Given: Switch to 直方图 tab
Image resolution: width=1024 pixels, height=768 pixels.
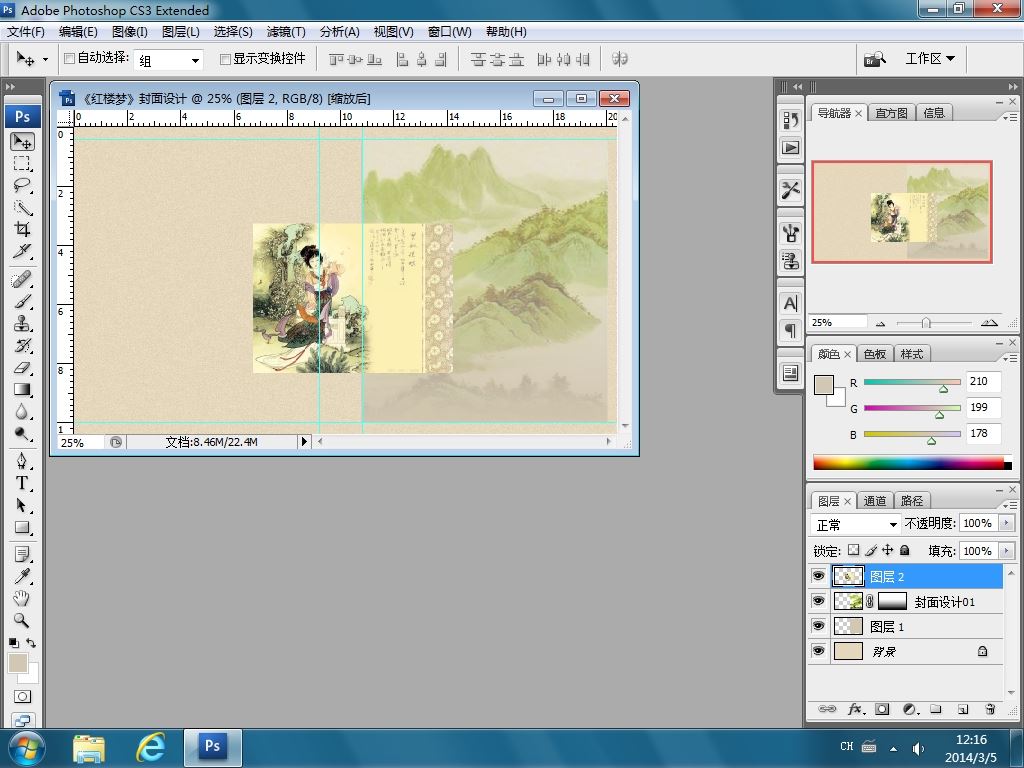Looking at the screenshot, I should [891, 113].
